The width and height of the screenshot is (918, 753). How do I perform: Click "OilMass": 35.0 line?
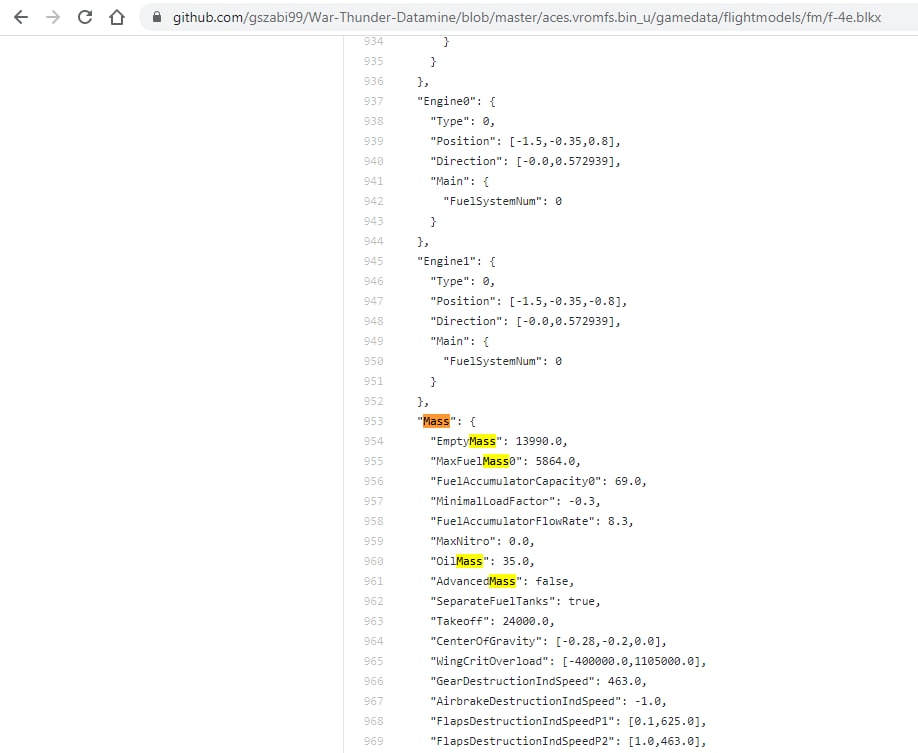click(482, 561)
